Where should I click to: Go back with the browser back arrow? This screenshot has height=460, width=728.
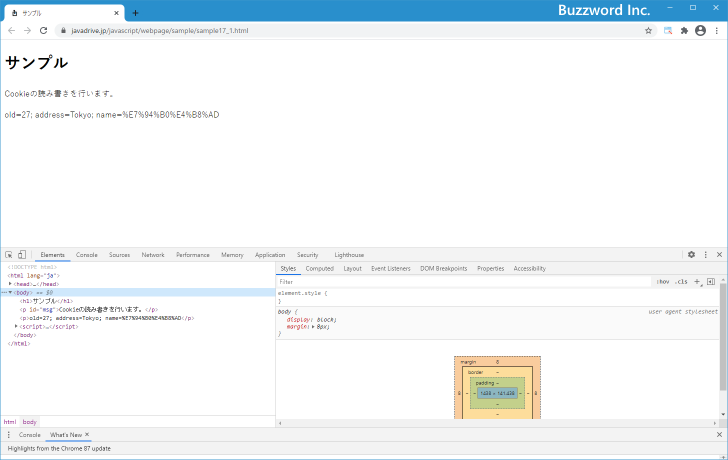12,31
